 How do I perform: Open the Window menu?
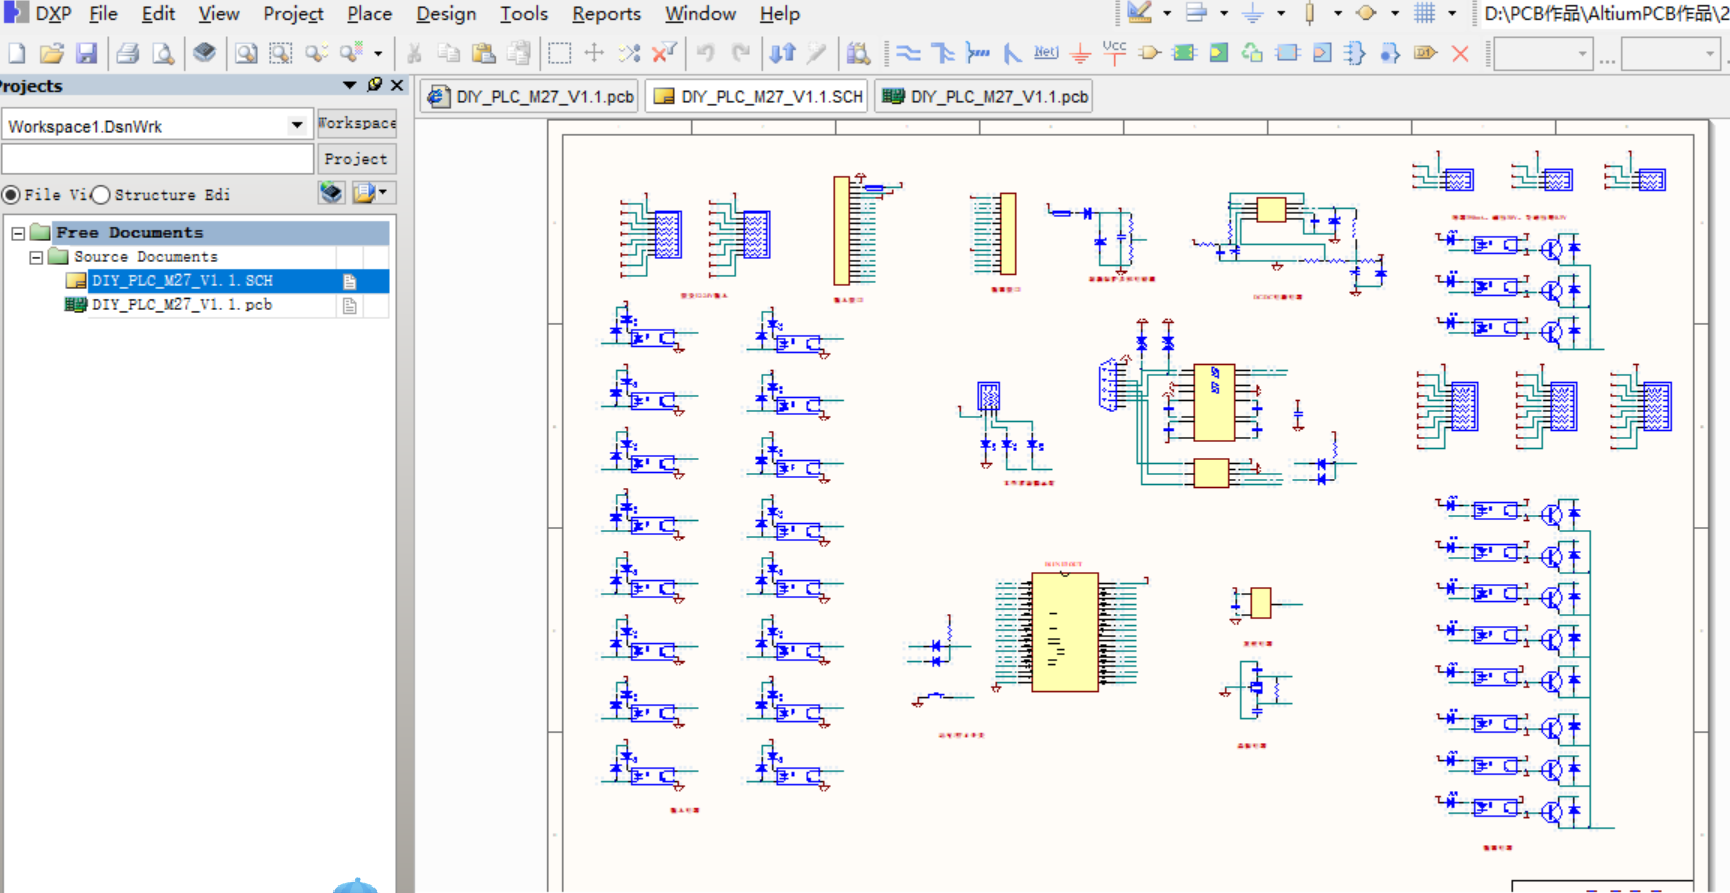click(x=700, y=14)
